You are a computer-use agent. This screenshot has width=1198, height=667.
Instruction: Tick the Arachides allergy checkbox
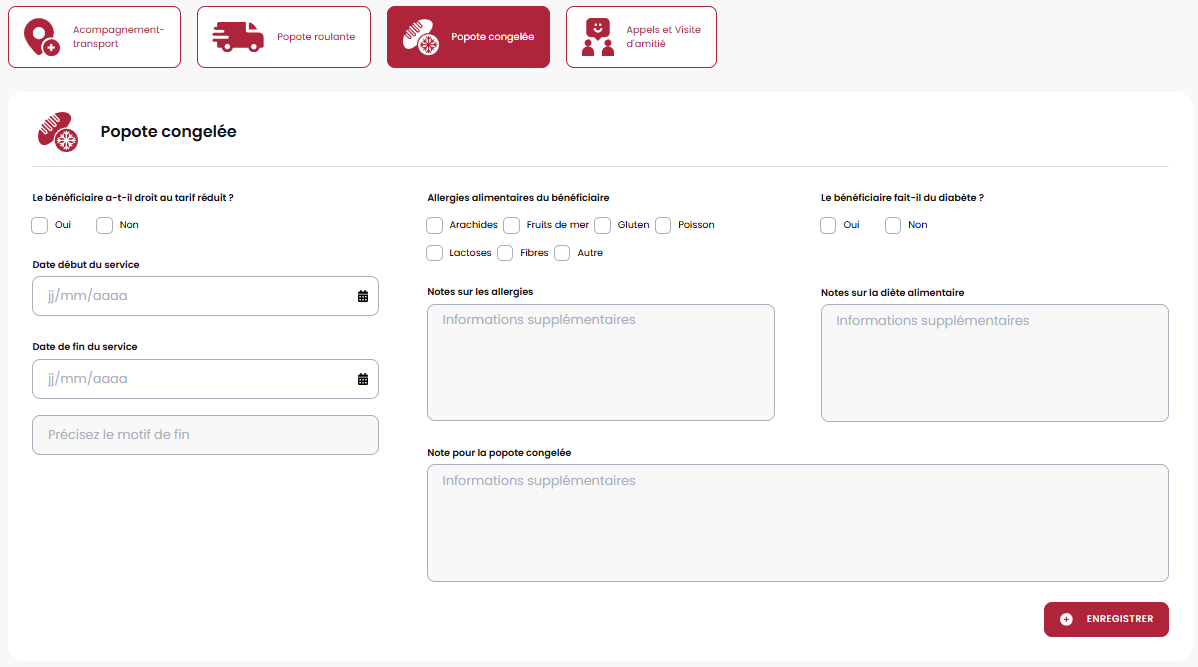point(435,225)
